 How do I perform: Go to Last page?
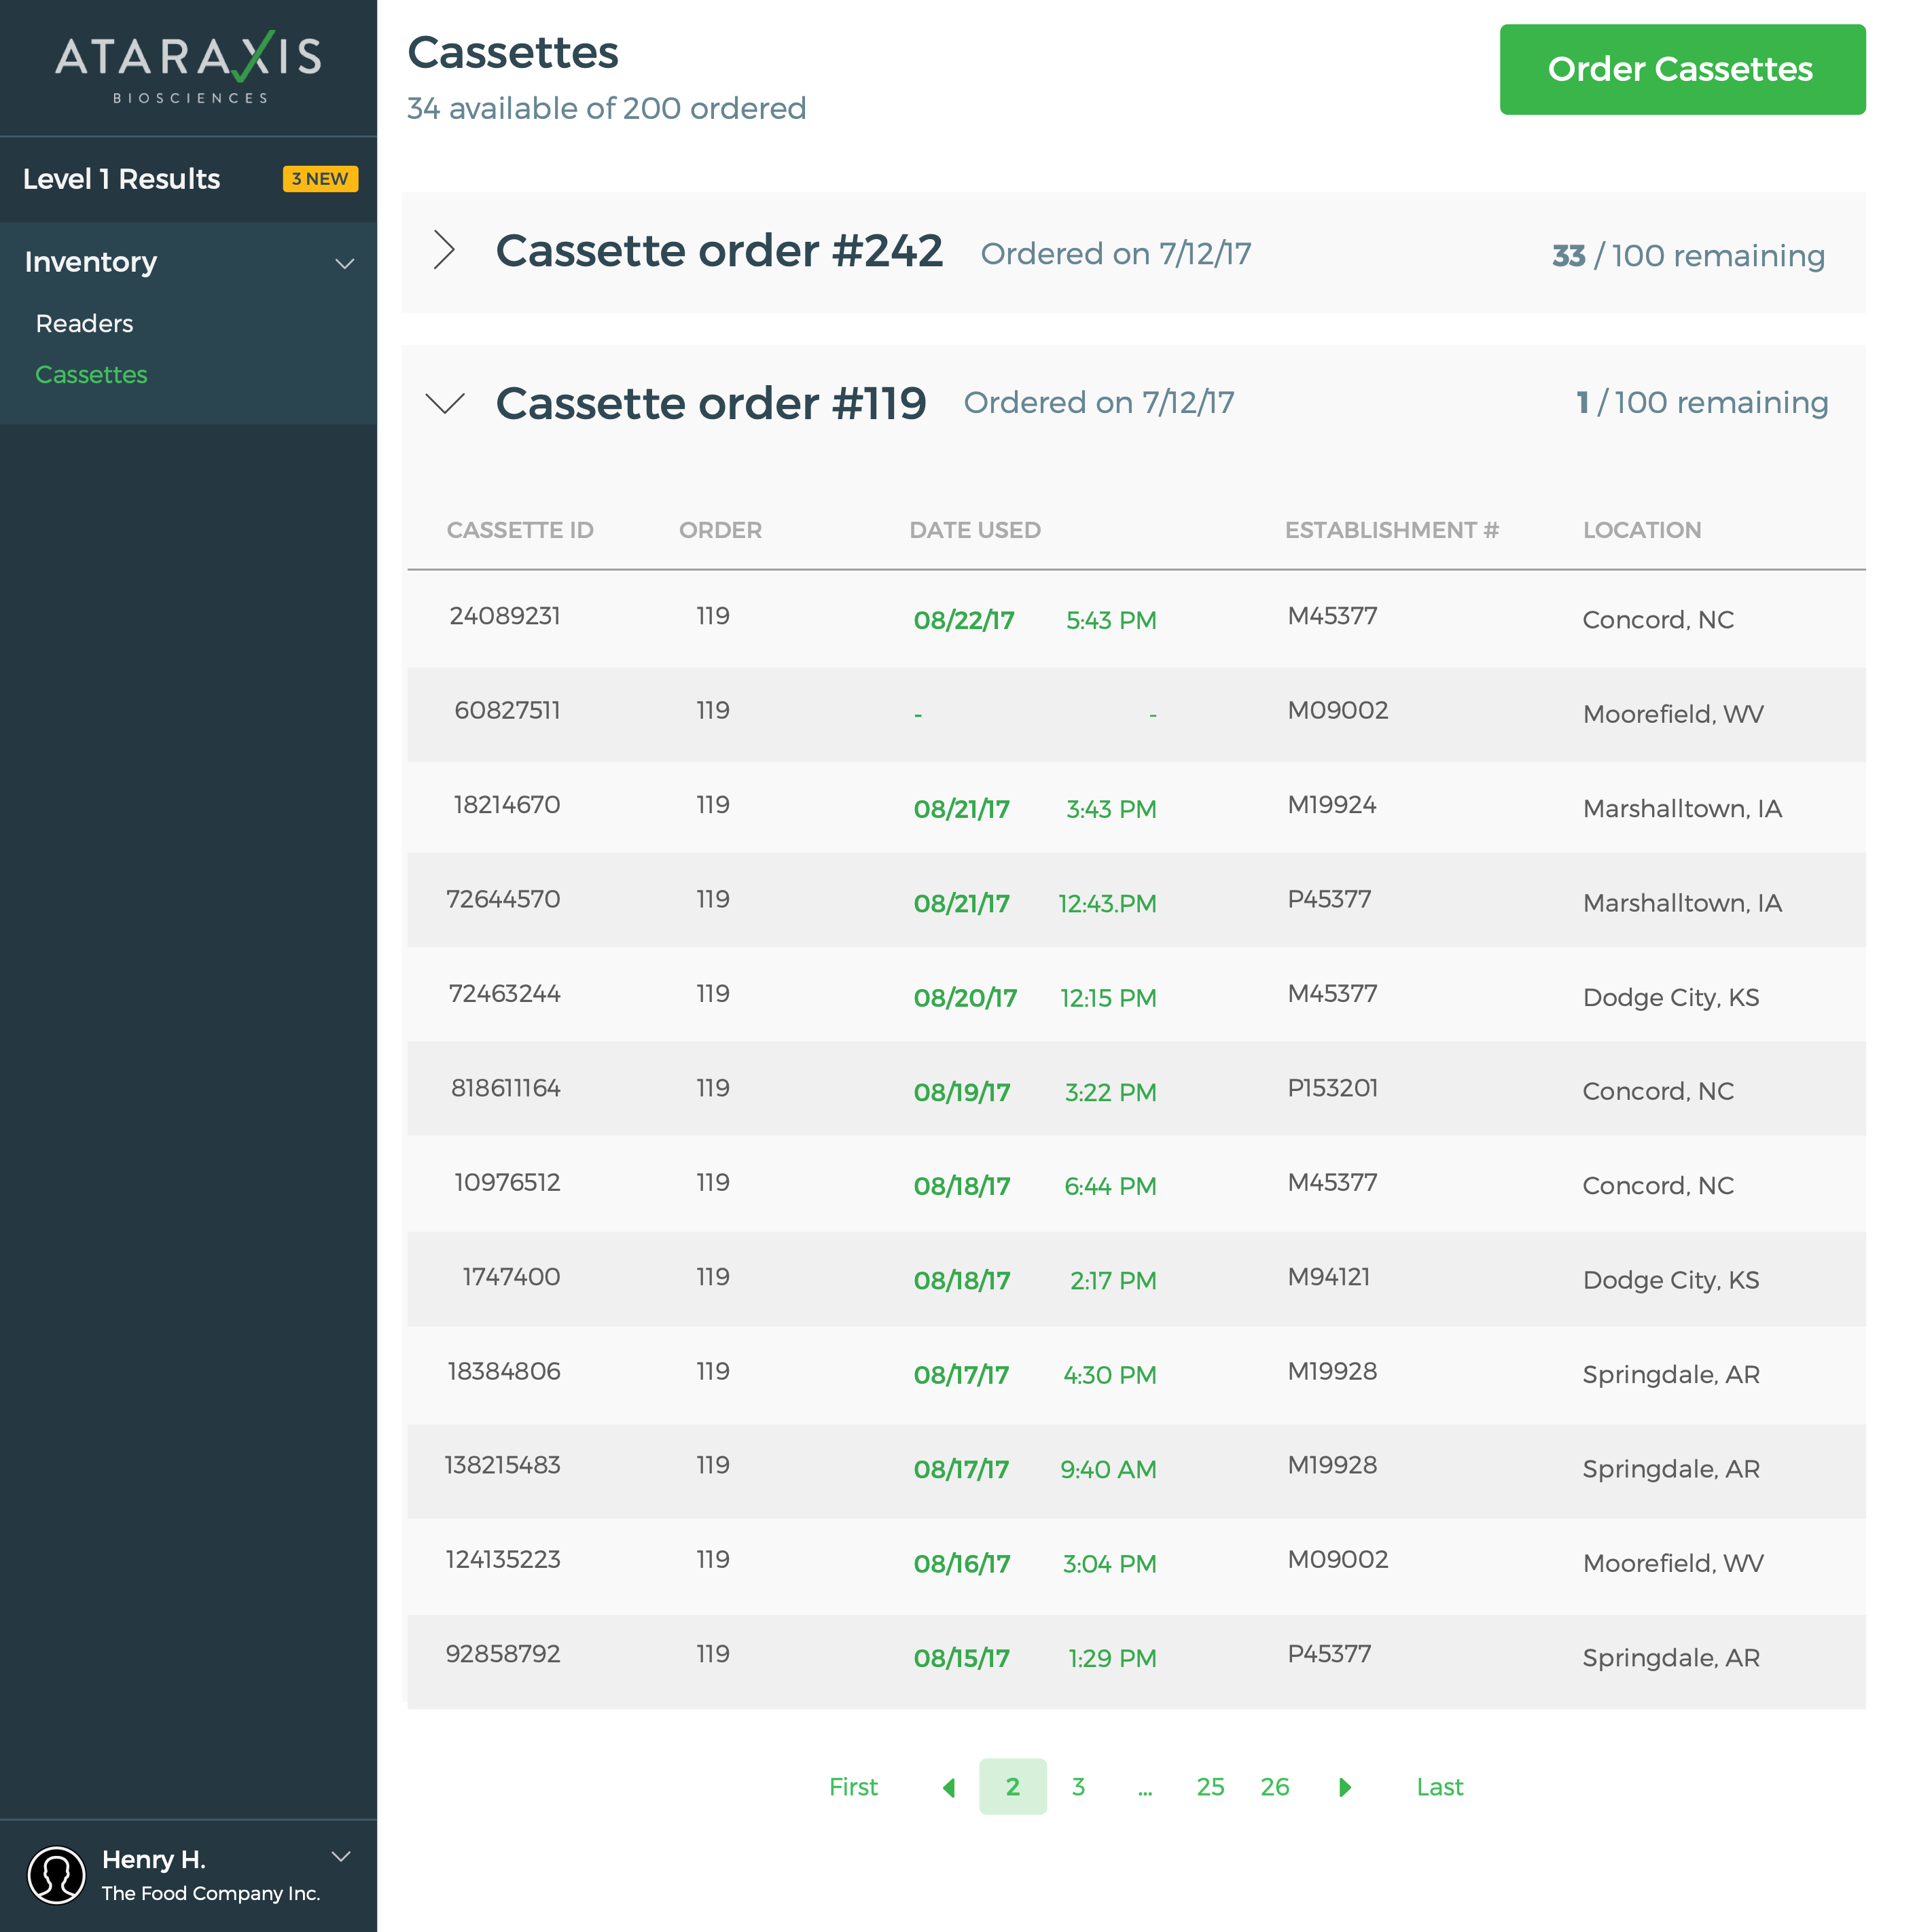click(1439, 1787)
